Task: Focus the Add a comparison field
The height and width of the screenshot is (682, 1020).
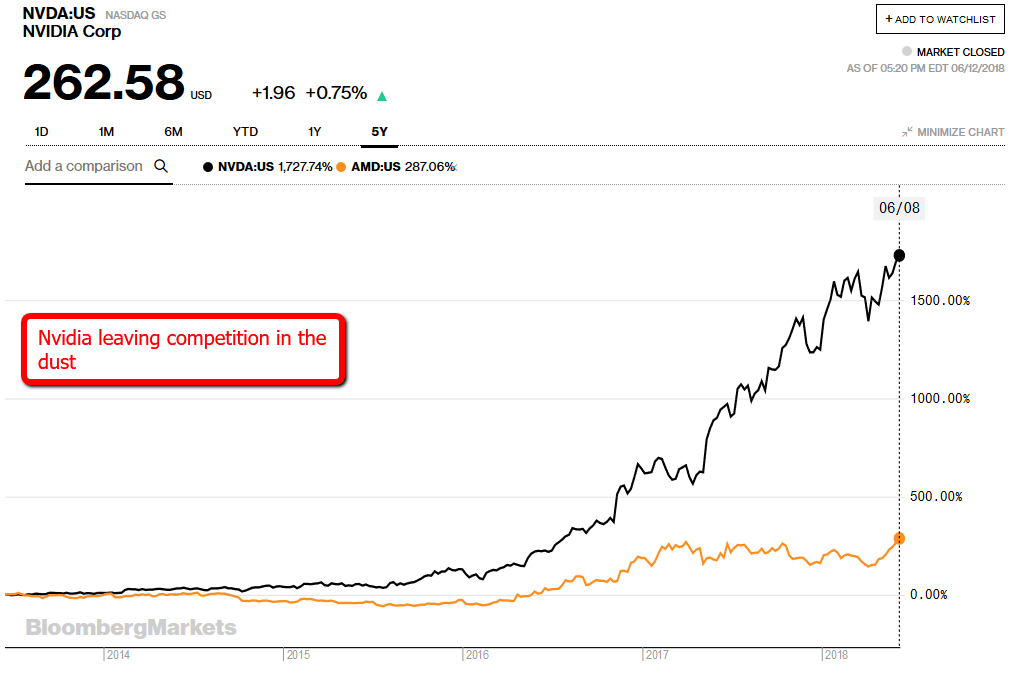Action: [x=84, y=167]
